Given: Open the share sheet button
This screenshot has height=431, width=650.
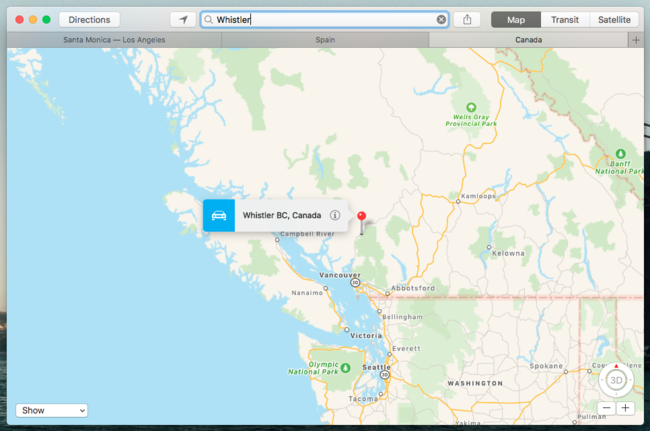Looking at the screenshot, I should 467,19.
